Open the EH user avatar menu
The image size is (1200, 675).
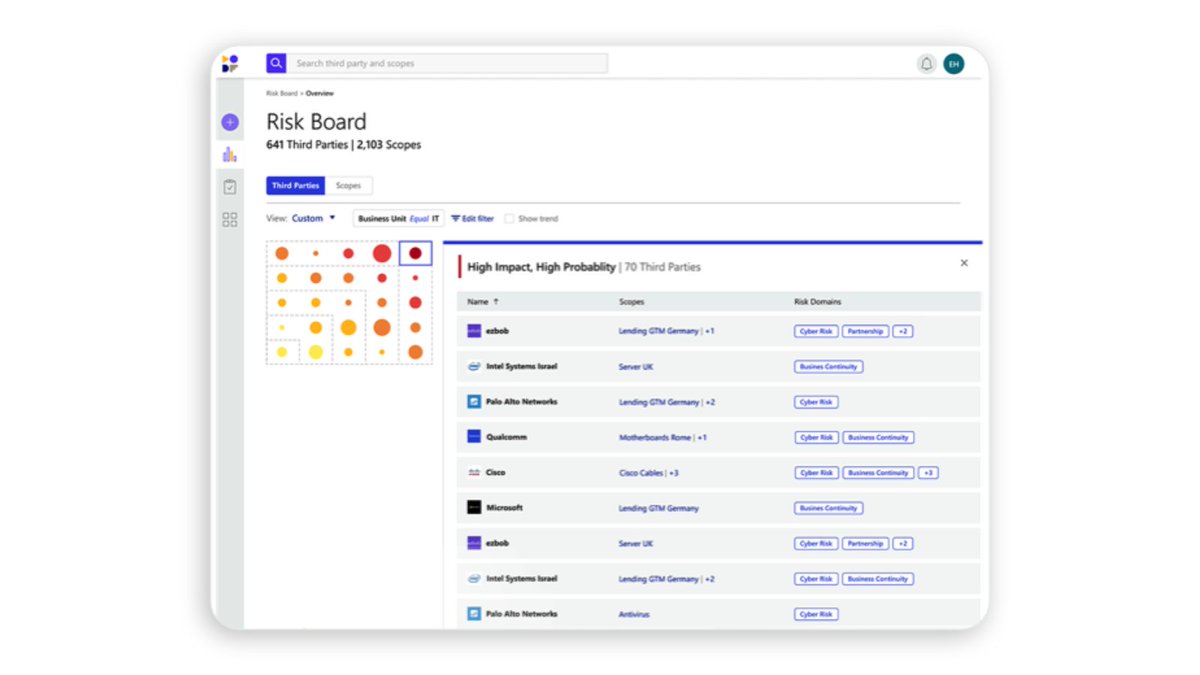(x=954, y=64)
